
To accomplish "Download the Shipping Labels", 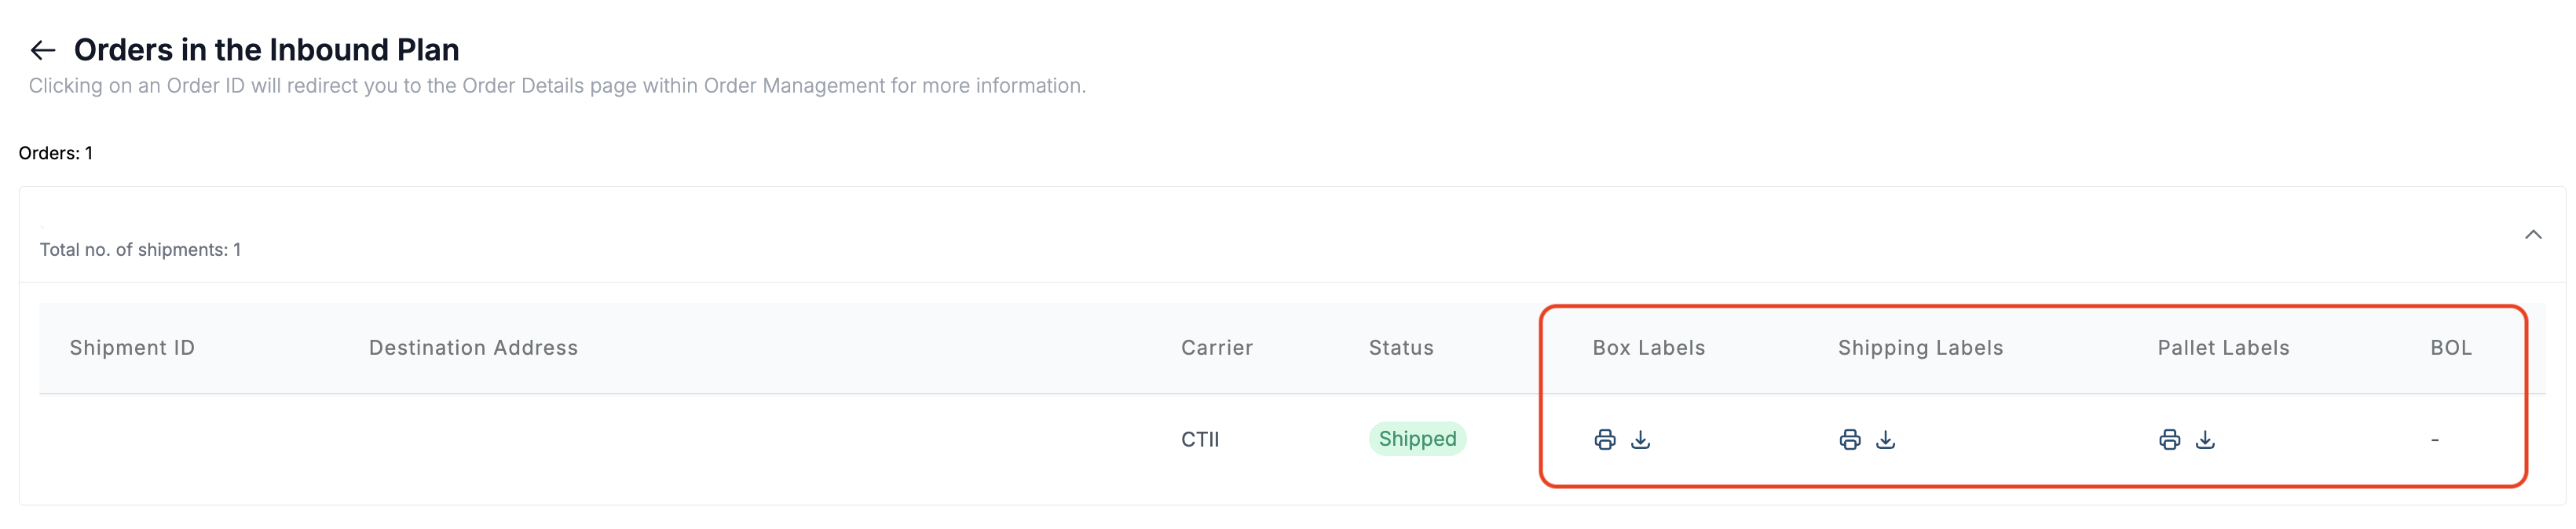I will [x=1885, y=440].
